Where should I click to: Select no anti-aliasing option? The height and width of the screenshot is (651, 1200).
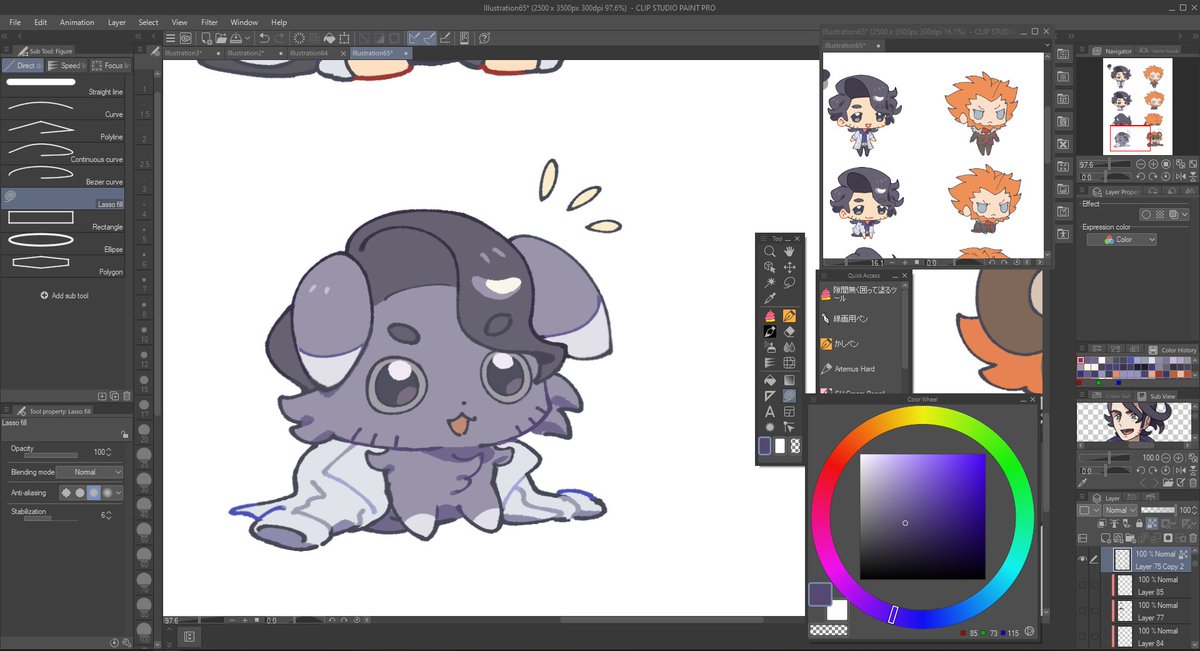click(66, 492)
